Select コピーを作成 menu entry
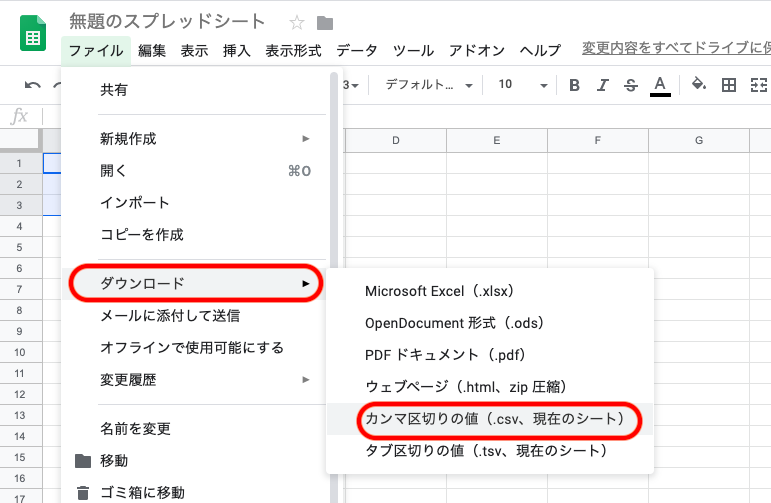771x503 pixels. pos(196,235)
